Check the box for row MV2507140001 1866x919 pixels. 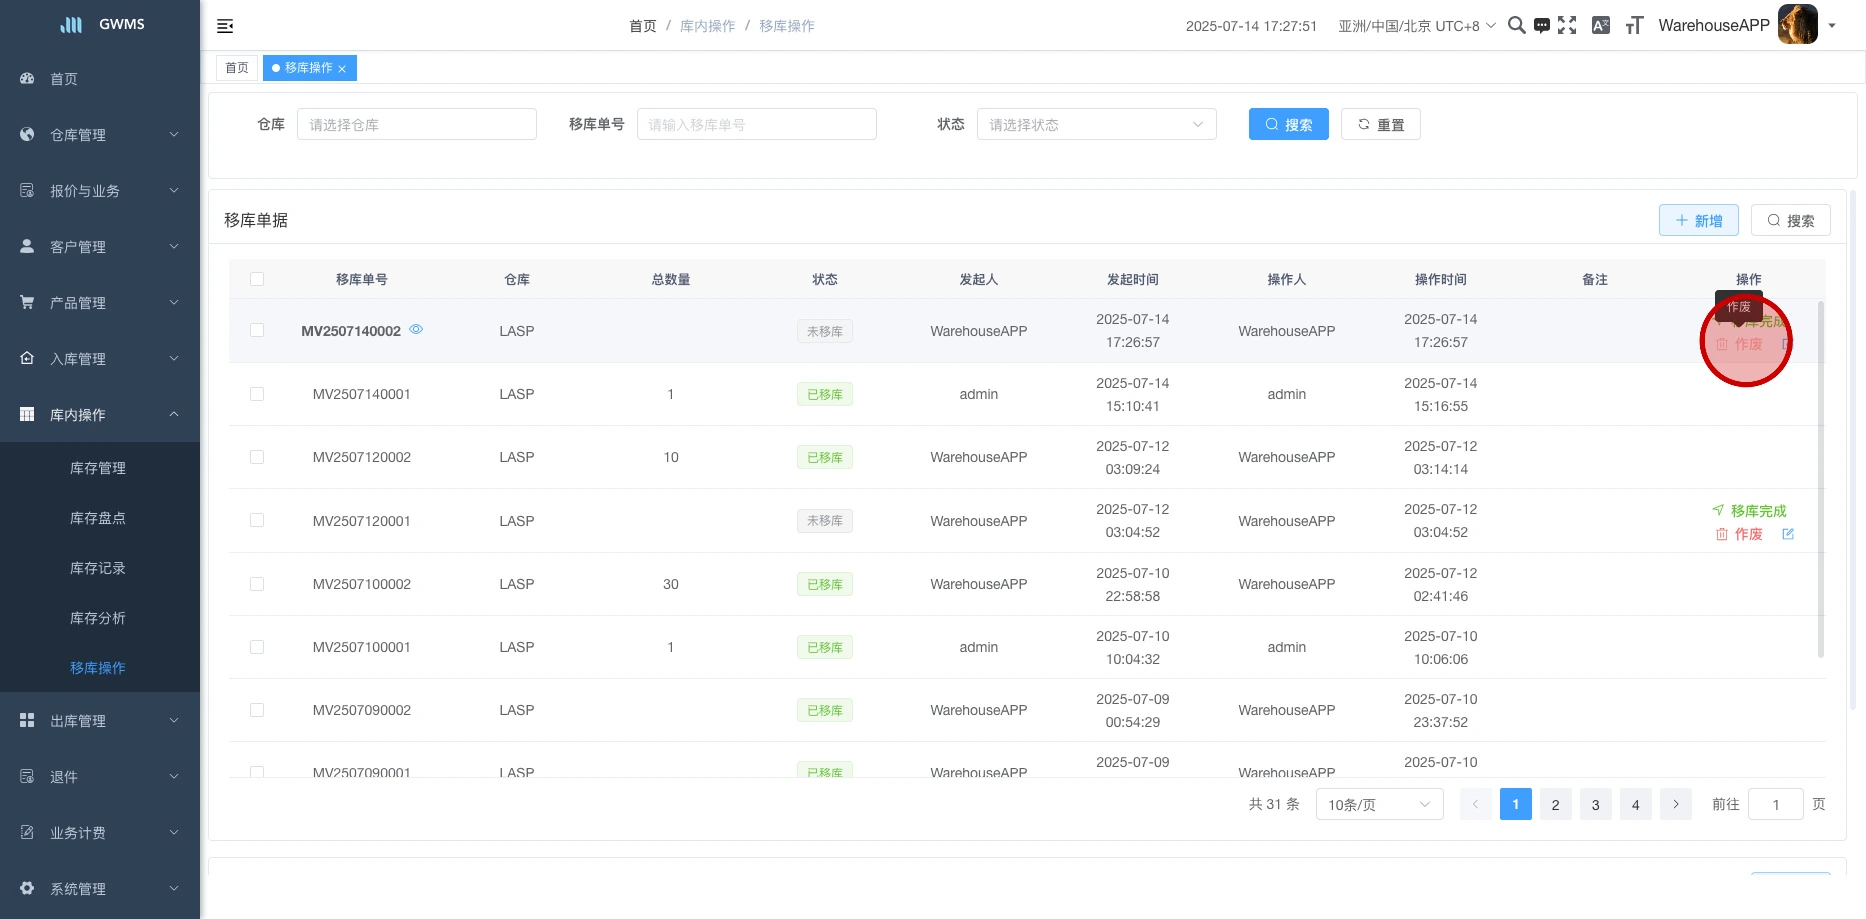tap(257, 394)
